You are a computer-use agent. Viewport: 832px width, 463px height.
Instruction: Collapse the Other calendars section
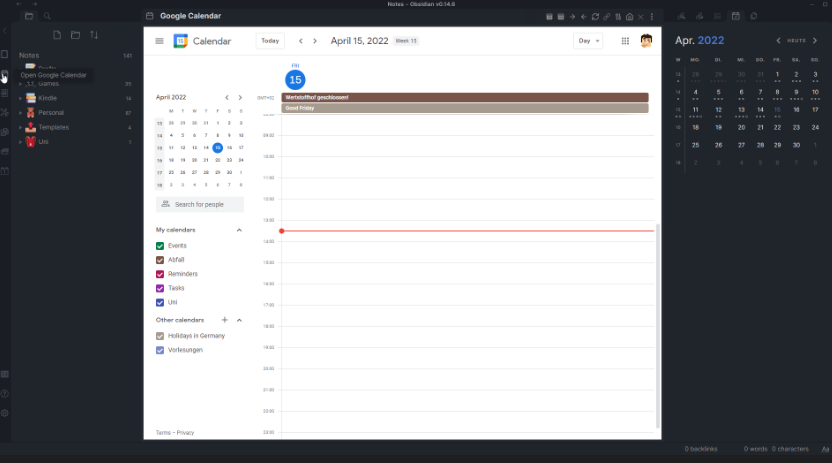(x=239, y=320)
